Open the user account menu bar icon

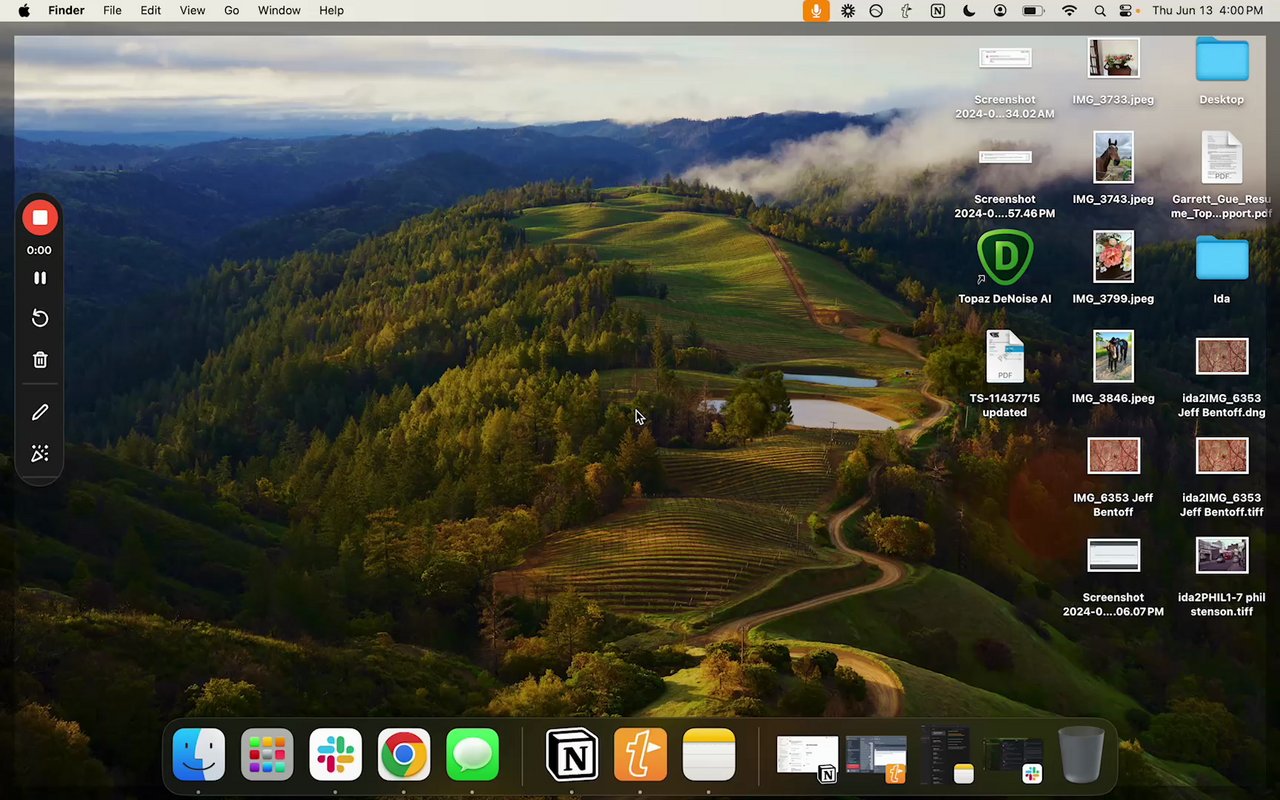point(1000,10)
